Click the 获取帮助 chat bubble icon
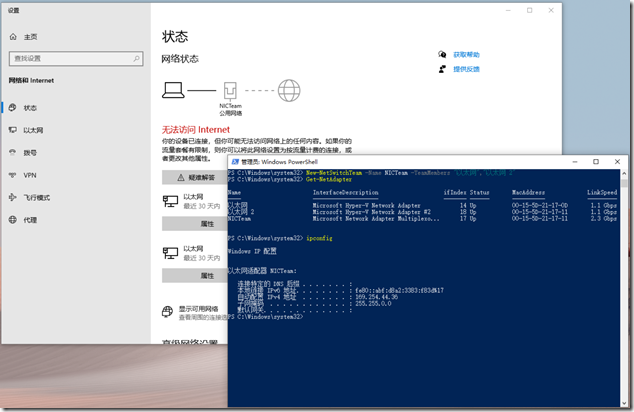The image size is (634, 412). [x=442, y=54]
